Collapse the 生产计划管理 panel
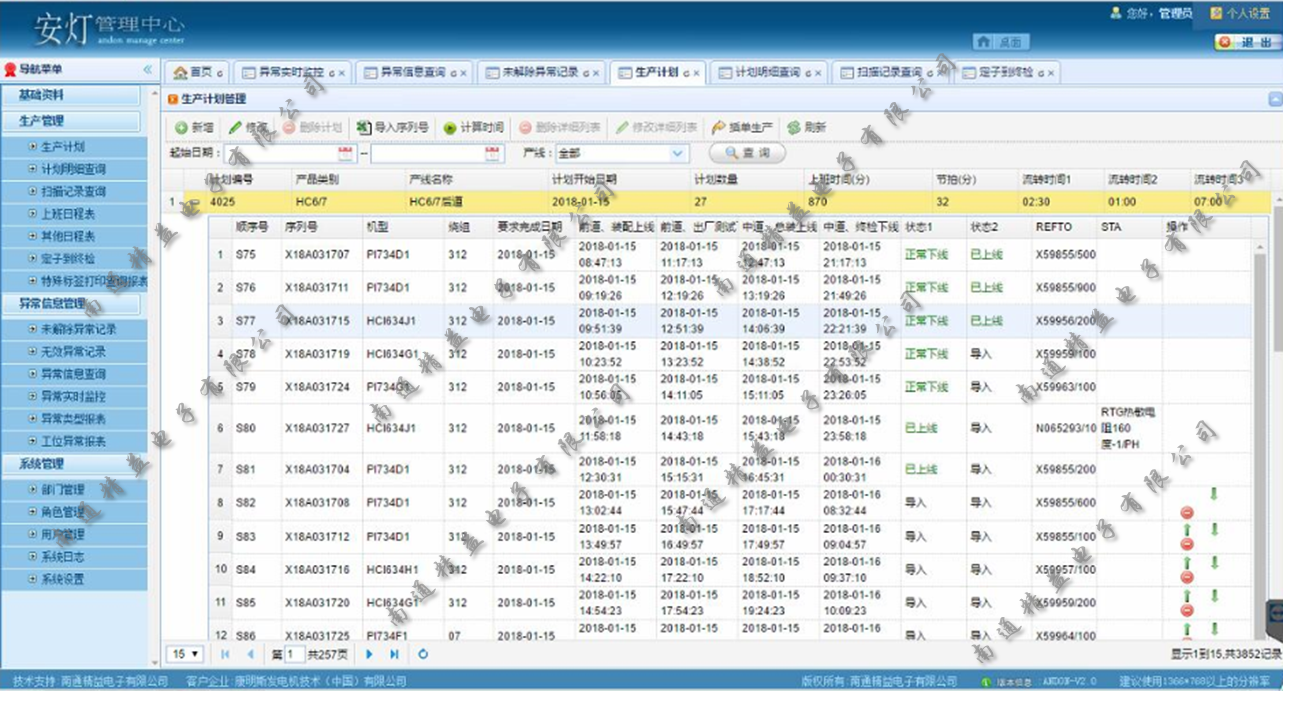 (1275, 99)
